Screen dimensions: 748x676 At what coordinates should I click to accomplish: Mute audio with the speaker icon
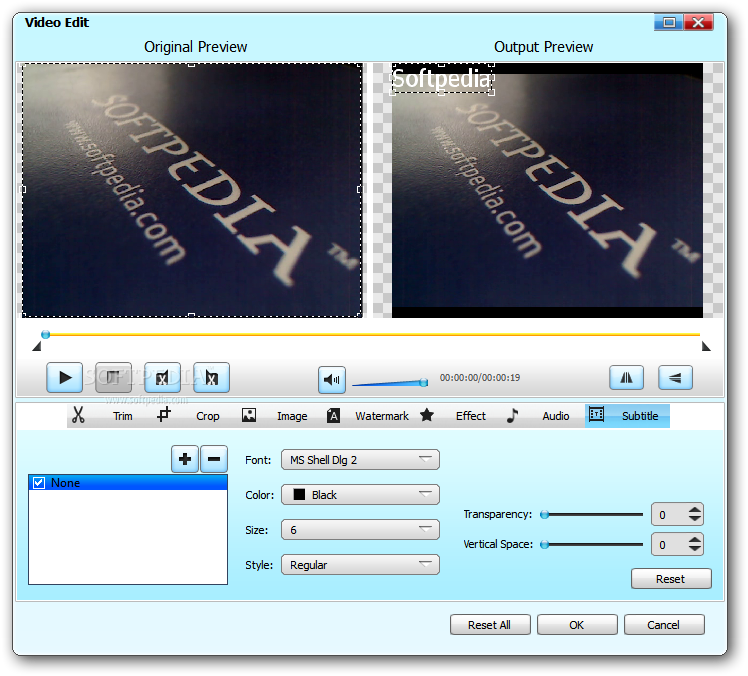(x=332, y=380)
